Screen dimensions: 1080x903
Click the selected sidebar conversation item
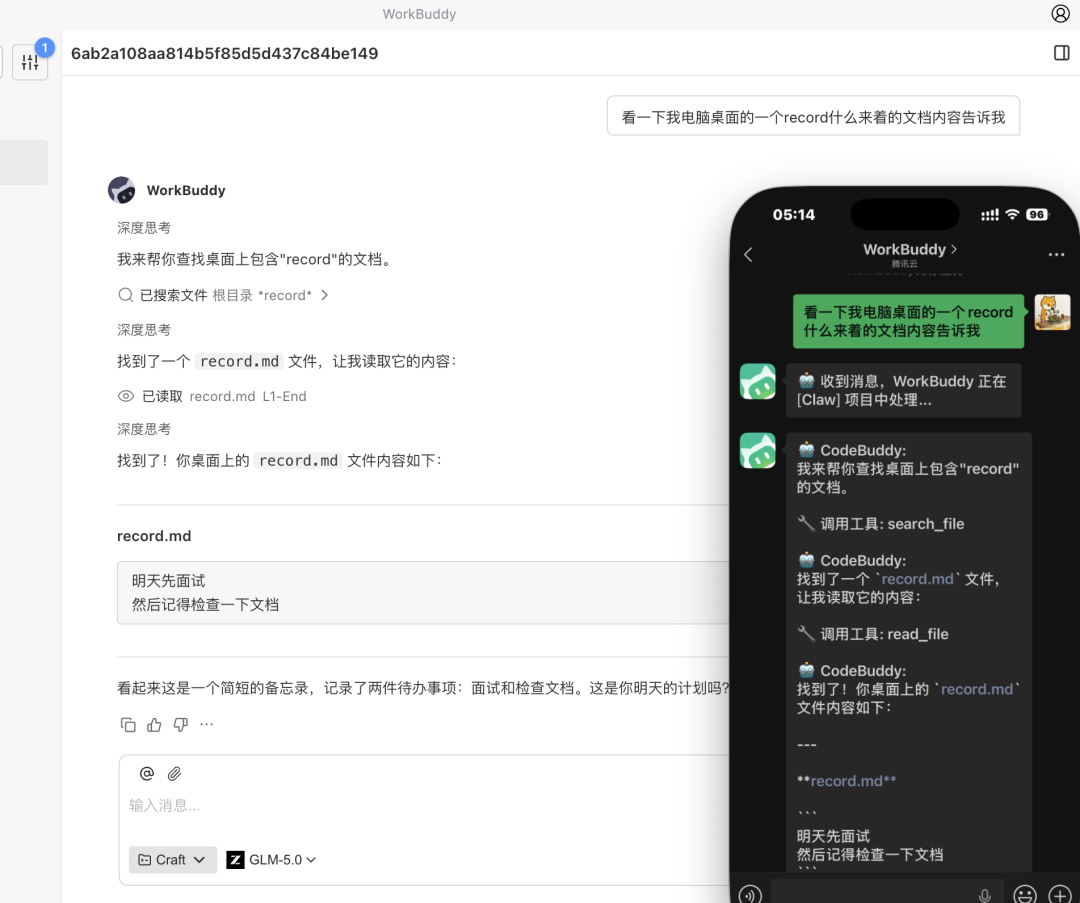coord(24,162)
